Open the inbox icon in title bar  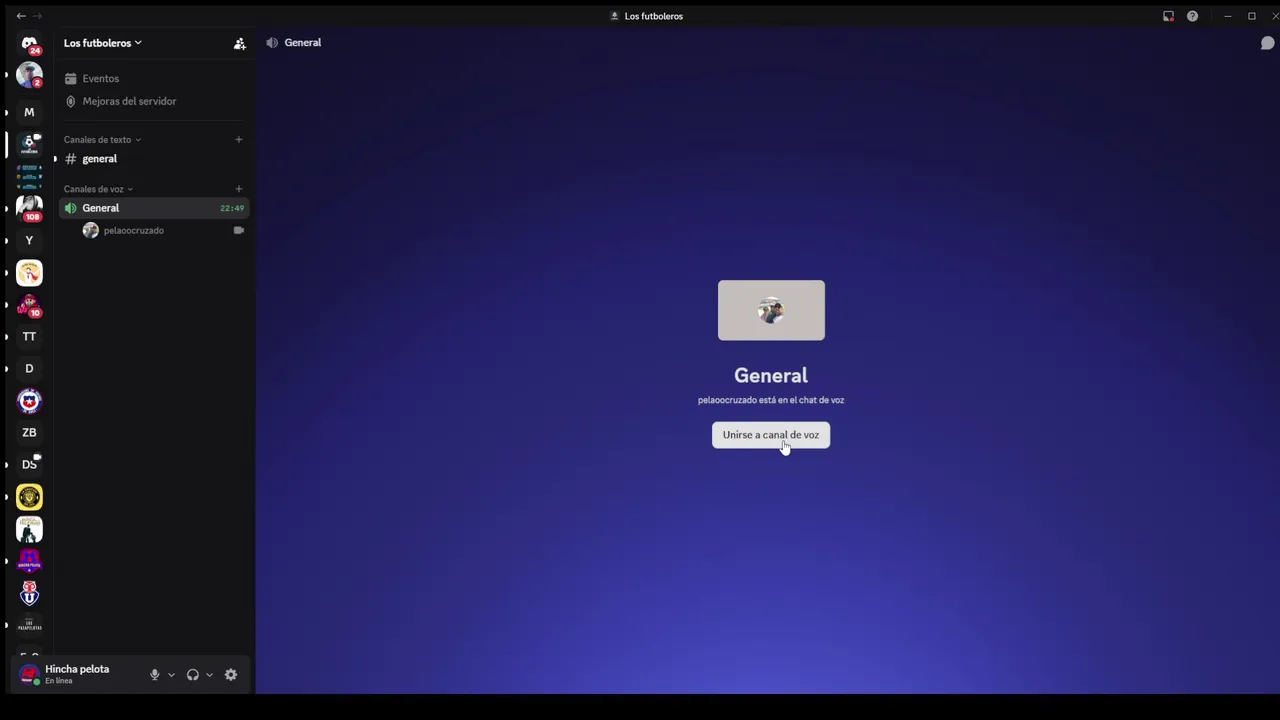point(1168,16)
